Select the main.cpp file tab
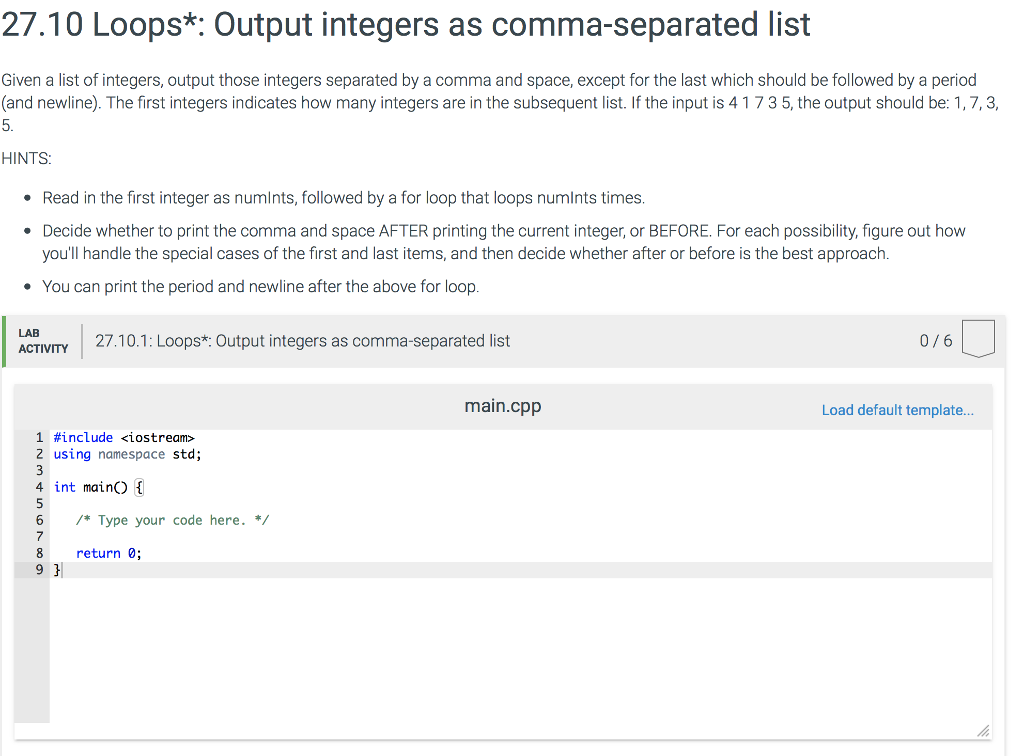 point(502,406)
